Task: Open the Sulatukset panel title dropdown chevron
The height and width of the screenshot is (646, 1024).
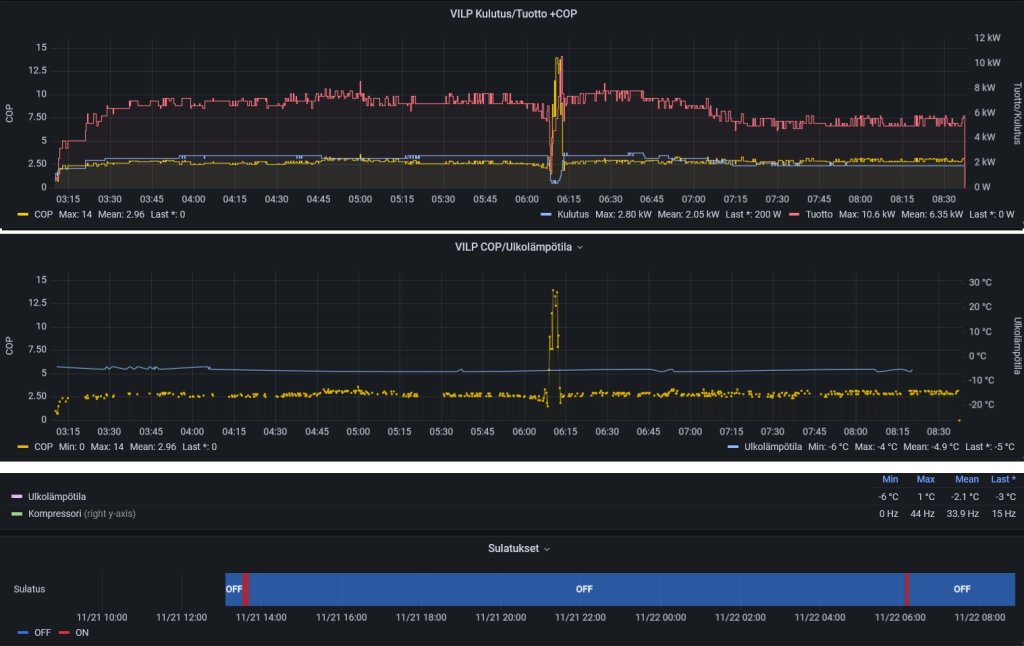Action: pyautogui.click(x=546, y=549)
